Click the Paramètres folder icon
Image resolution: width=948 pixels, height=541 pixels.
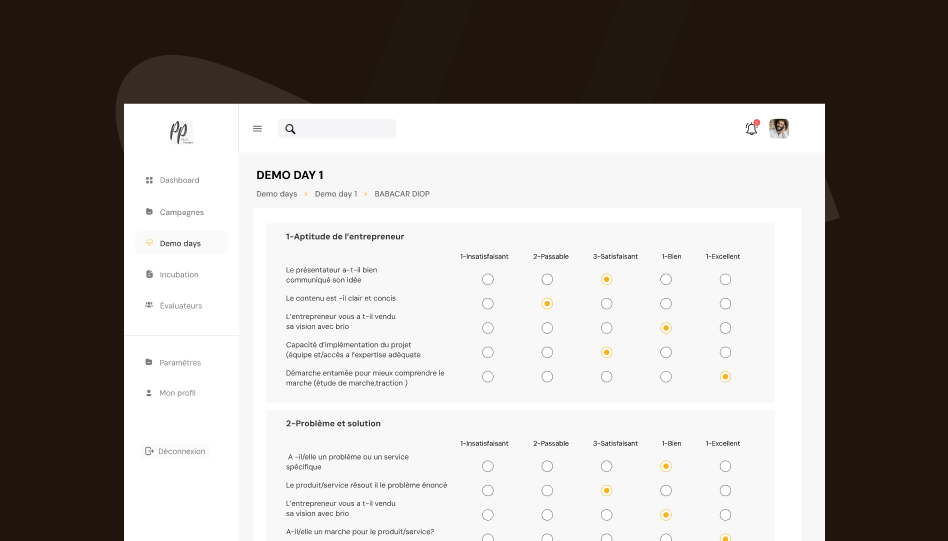click(x=149, y=362)
